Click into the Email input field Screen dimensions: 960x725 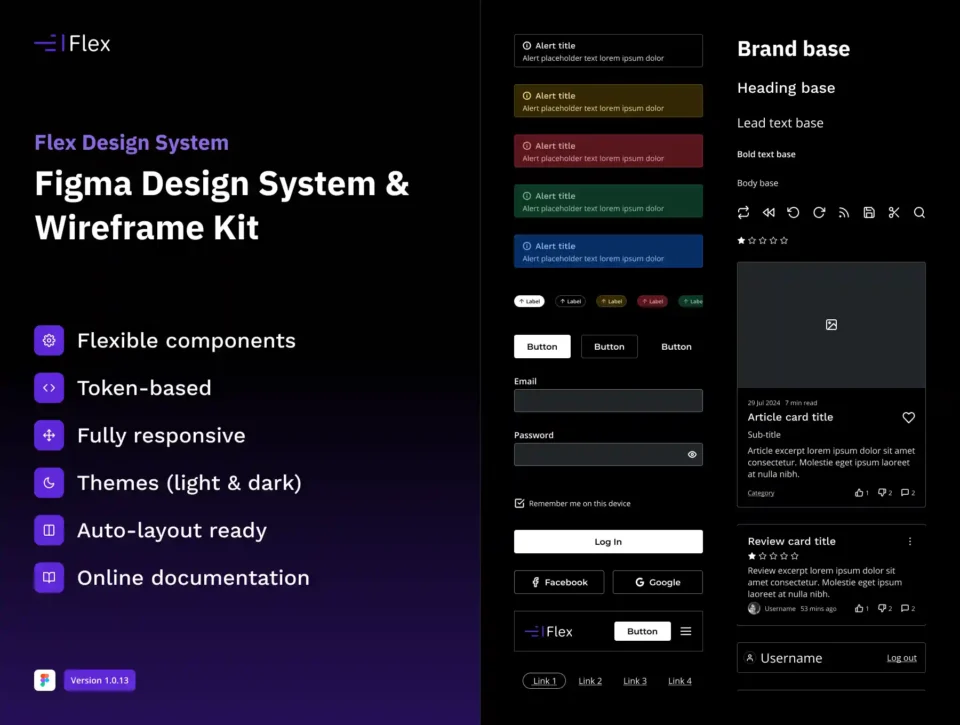click(x=608, y=401)
